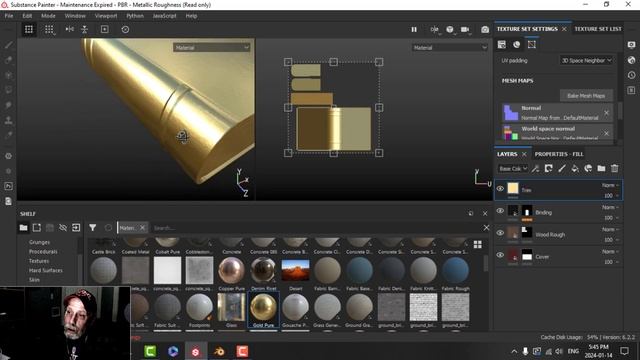Open the File menu
Image resolution: width=640 pixels, height=360 pixels.
tap(9, 16)
